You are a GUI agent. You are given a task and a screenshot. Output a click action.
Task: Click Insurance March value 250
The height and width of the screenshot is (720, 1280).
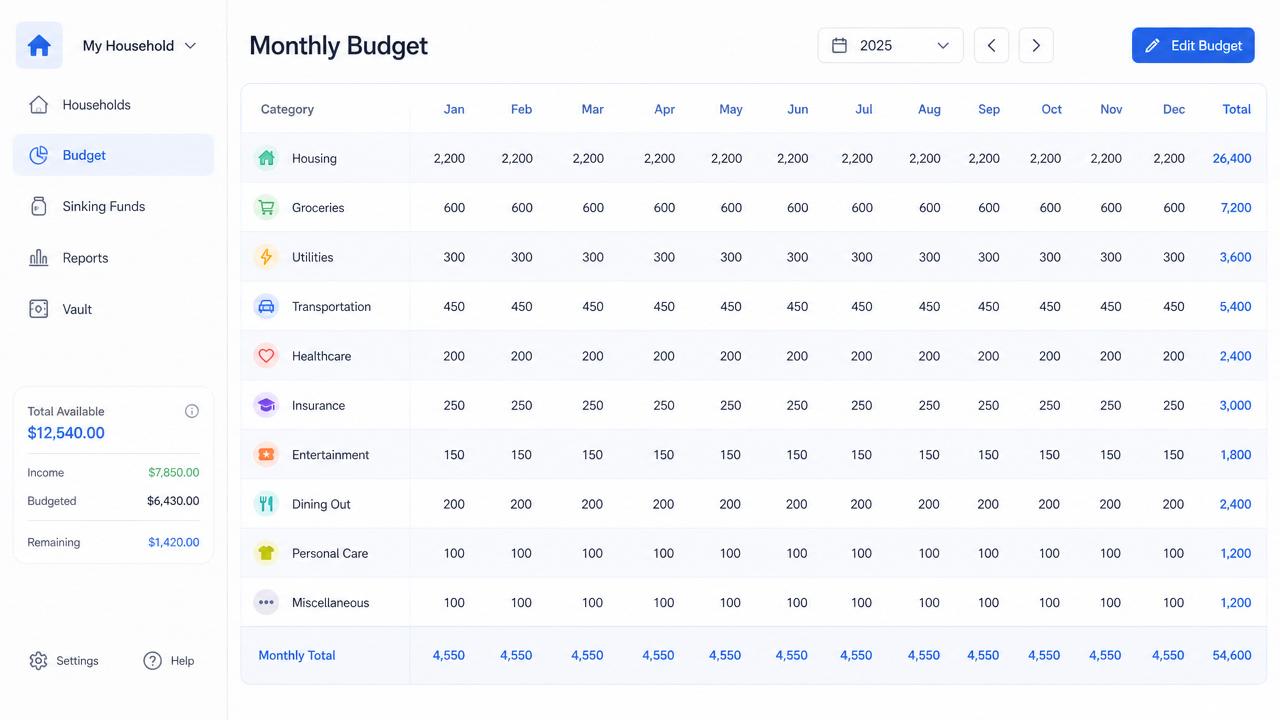point(593,405)
